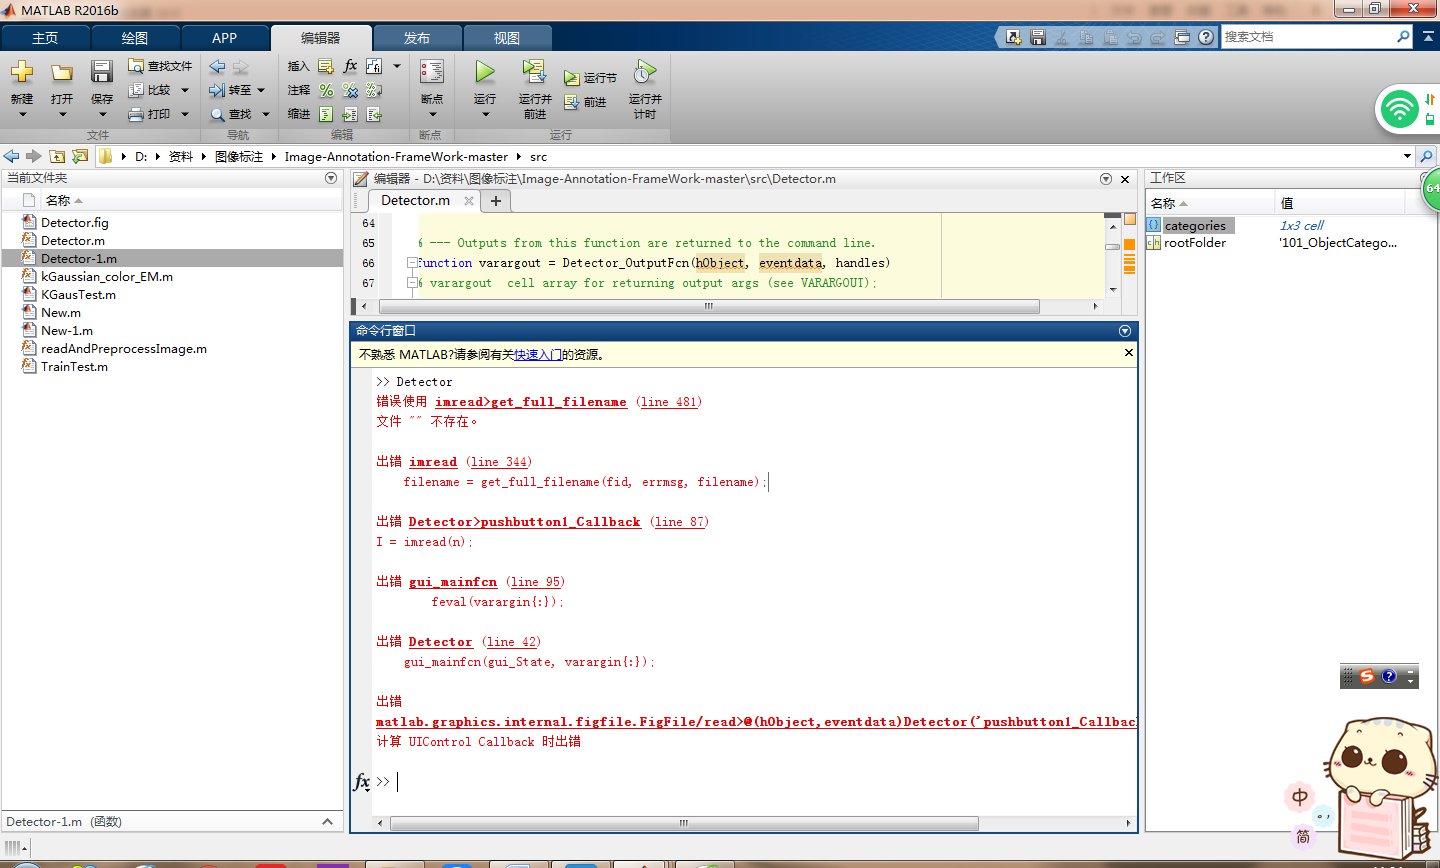Click the decrease indent icon
The image size is (1440, 868).
click(374, 114)
